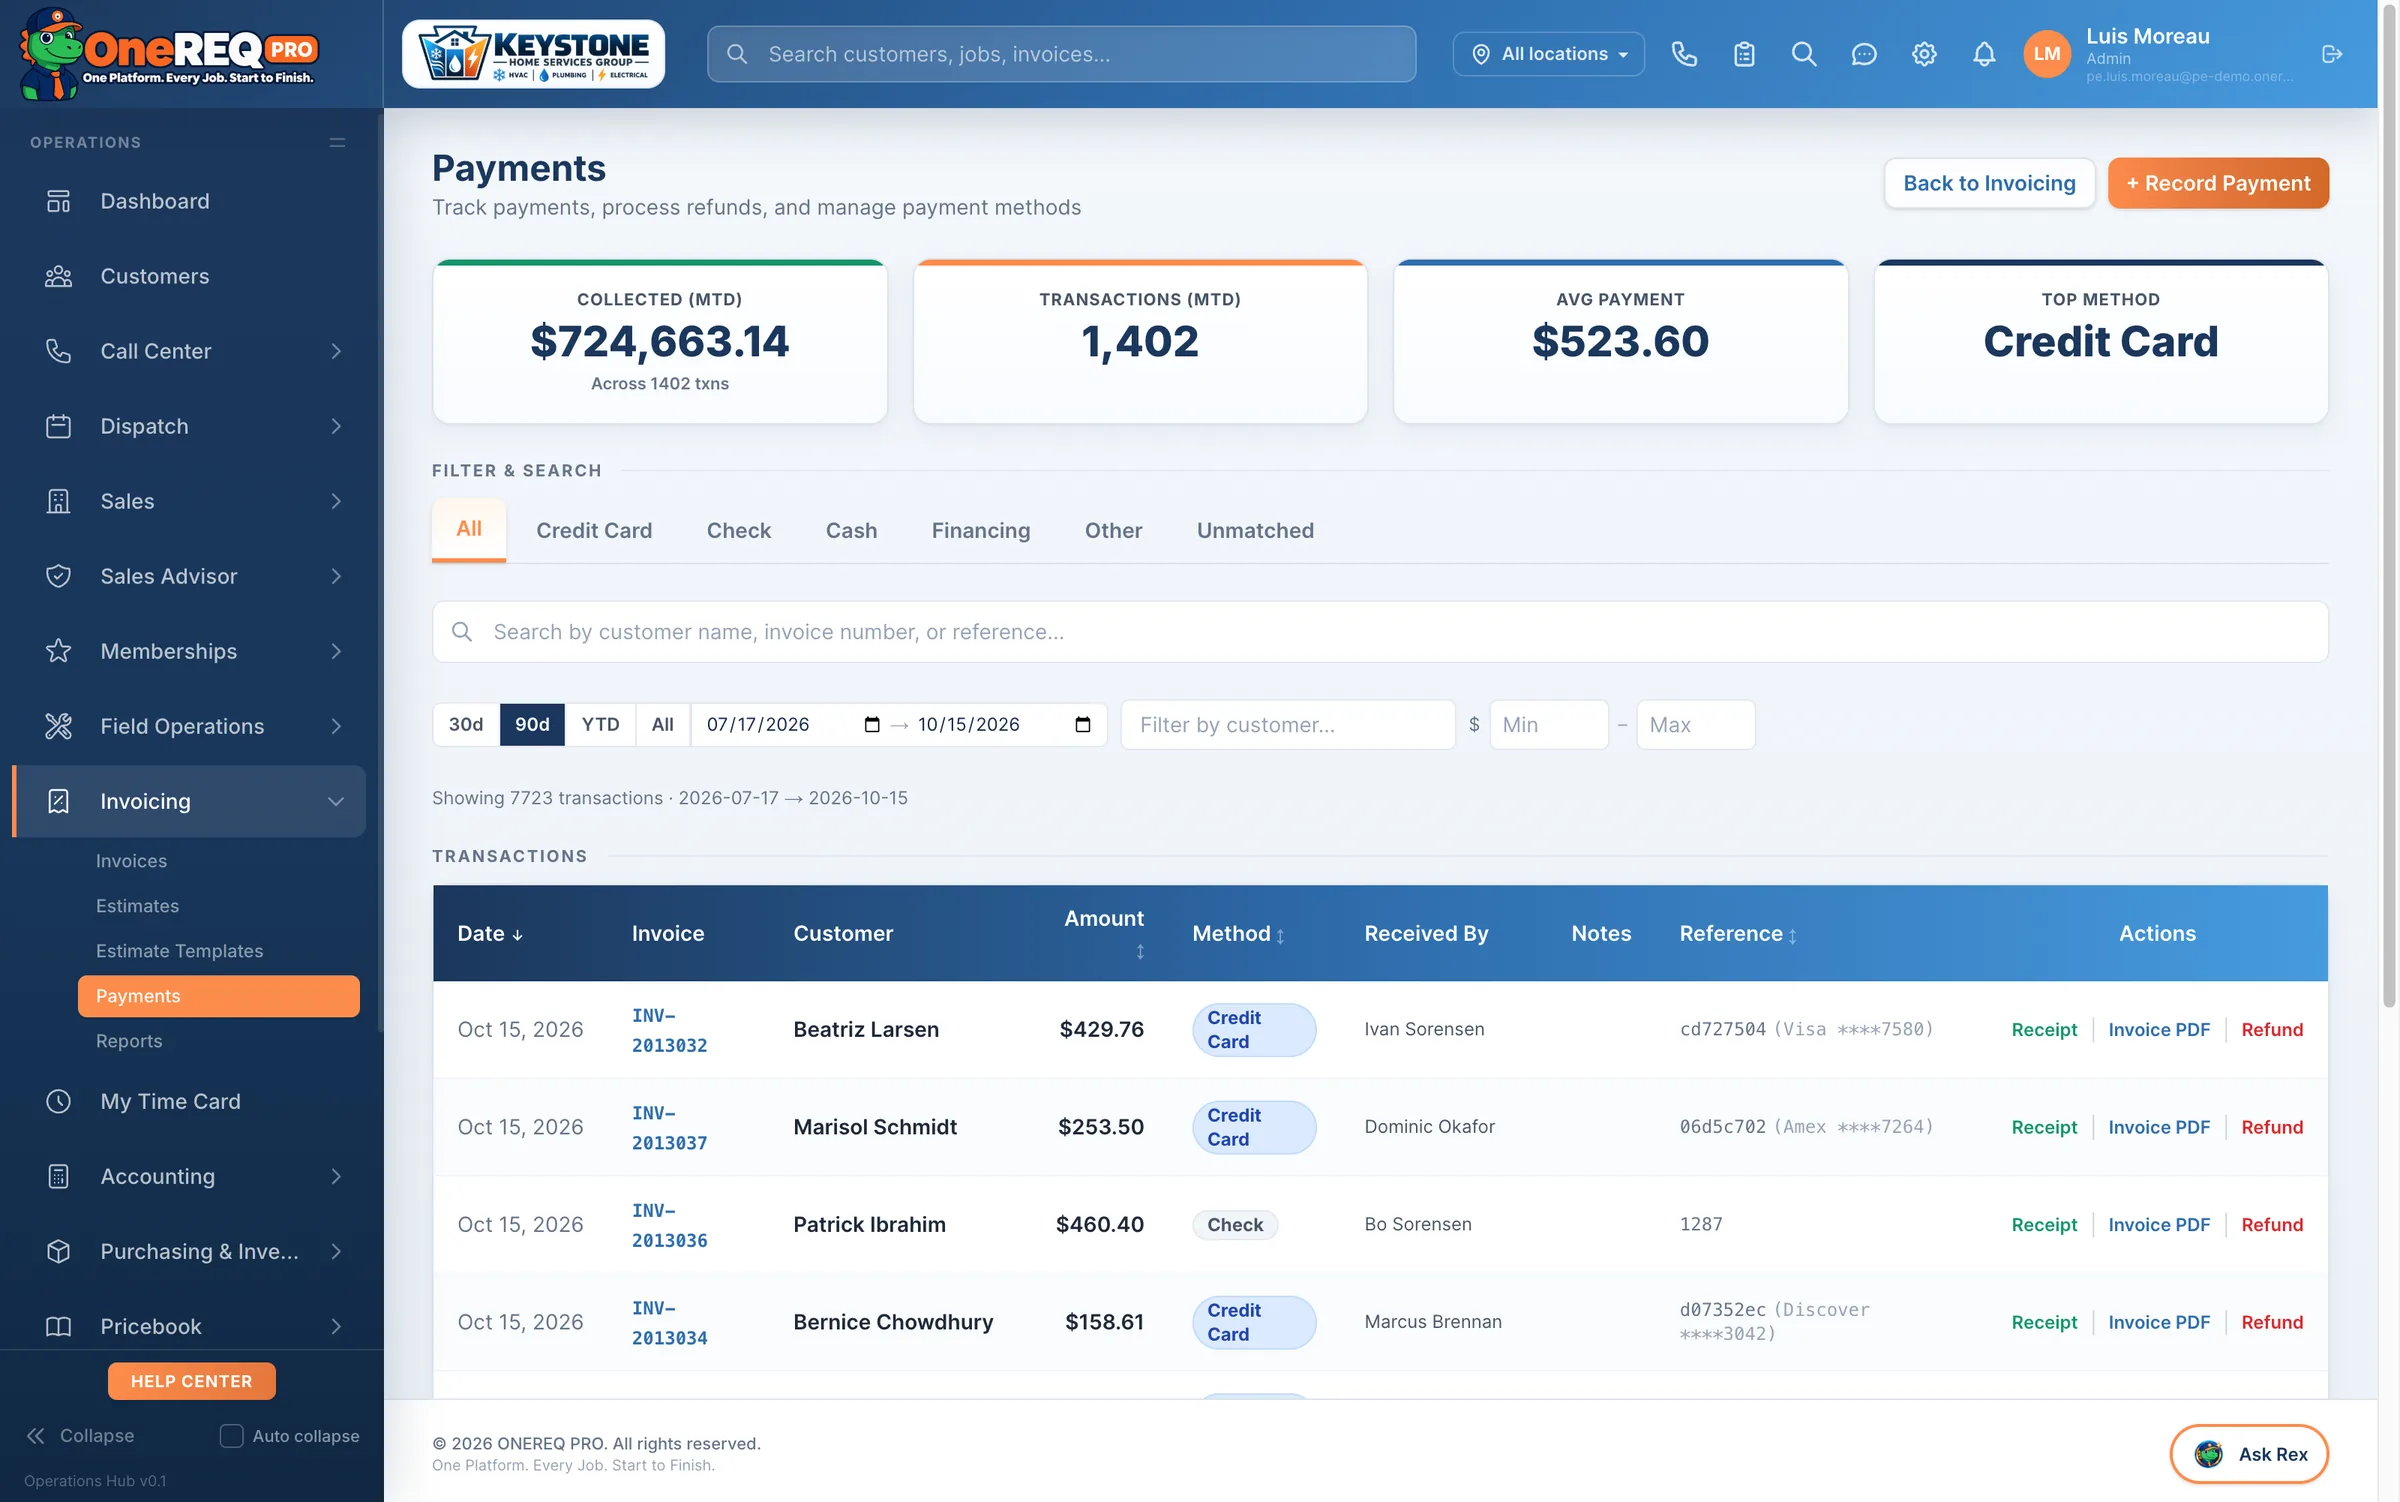Click the LM user avatar
The image size is (2400, 1502).
click(2046, 54)
